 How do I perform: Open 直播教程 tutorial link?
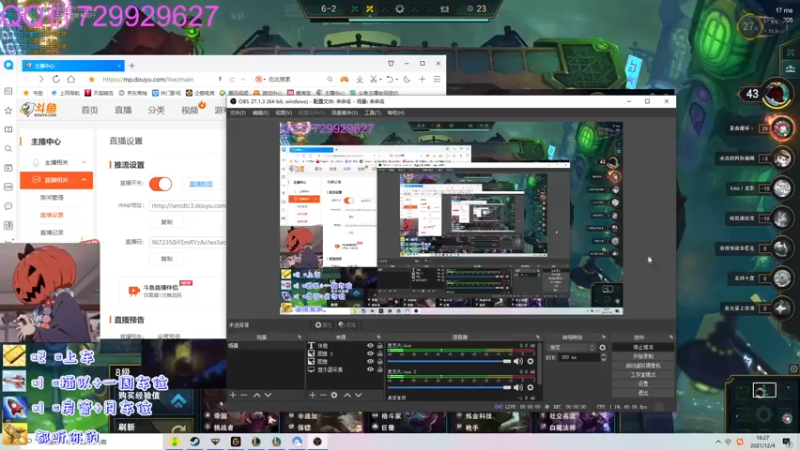click(201, 184)
